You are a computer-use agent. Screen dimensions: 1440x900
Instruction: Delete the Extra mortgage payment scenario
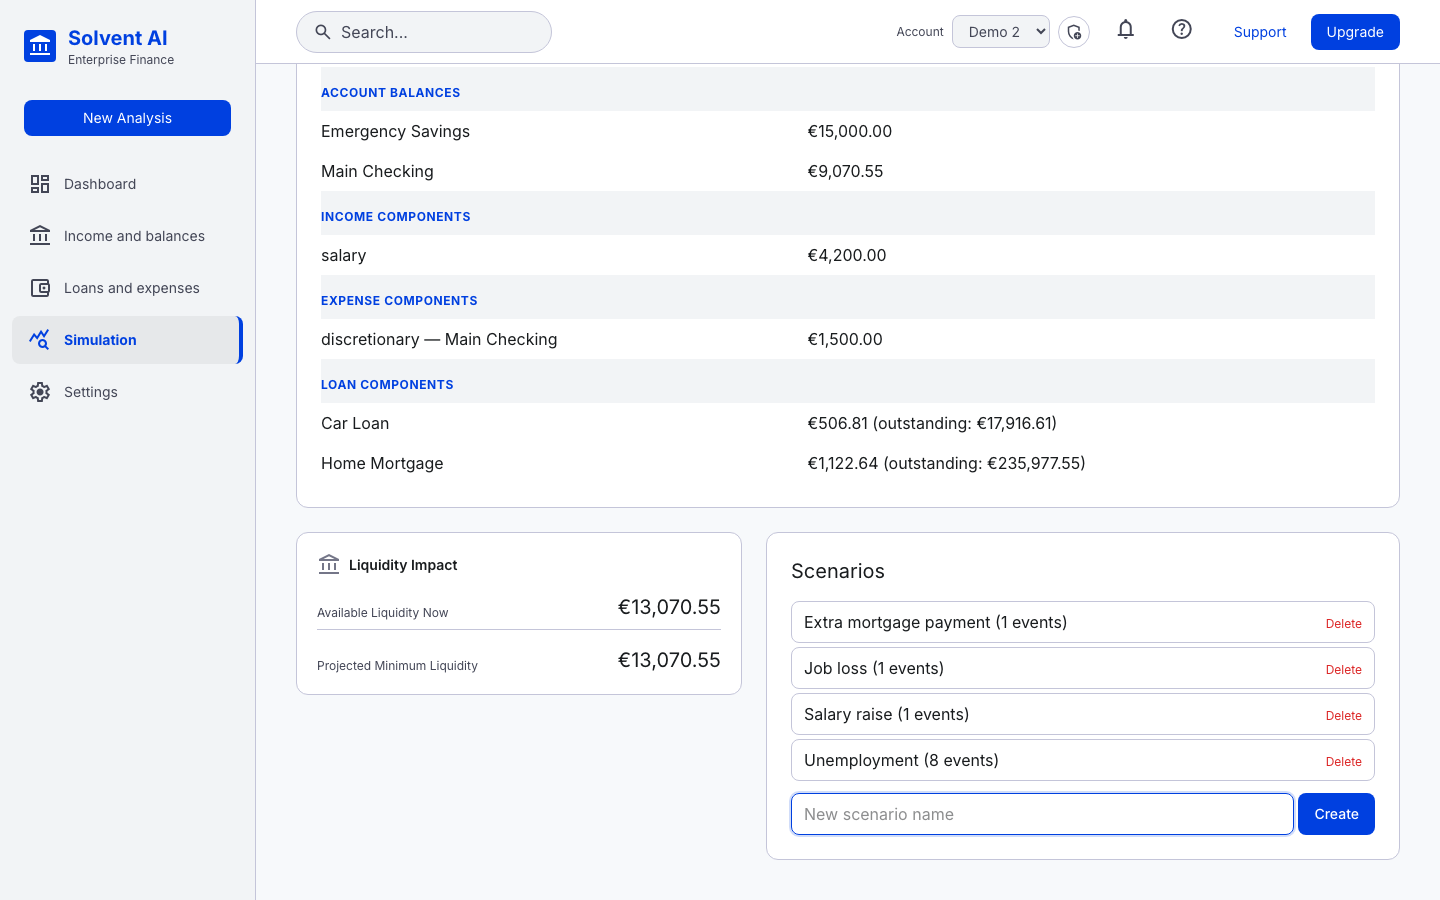point(1344,623)
